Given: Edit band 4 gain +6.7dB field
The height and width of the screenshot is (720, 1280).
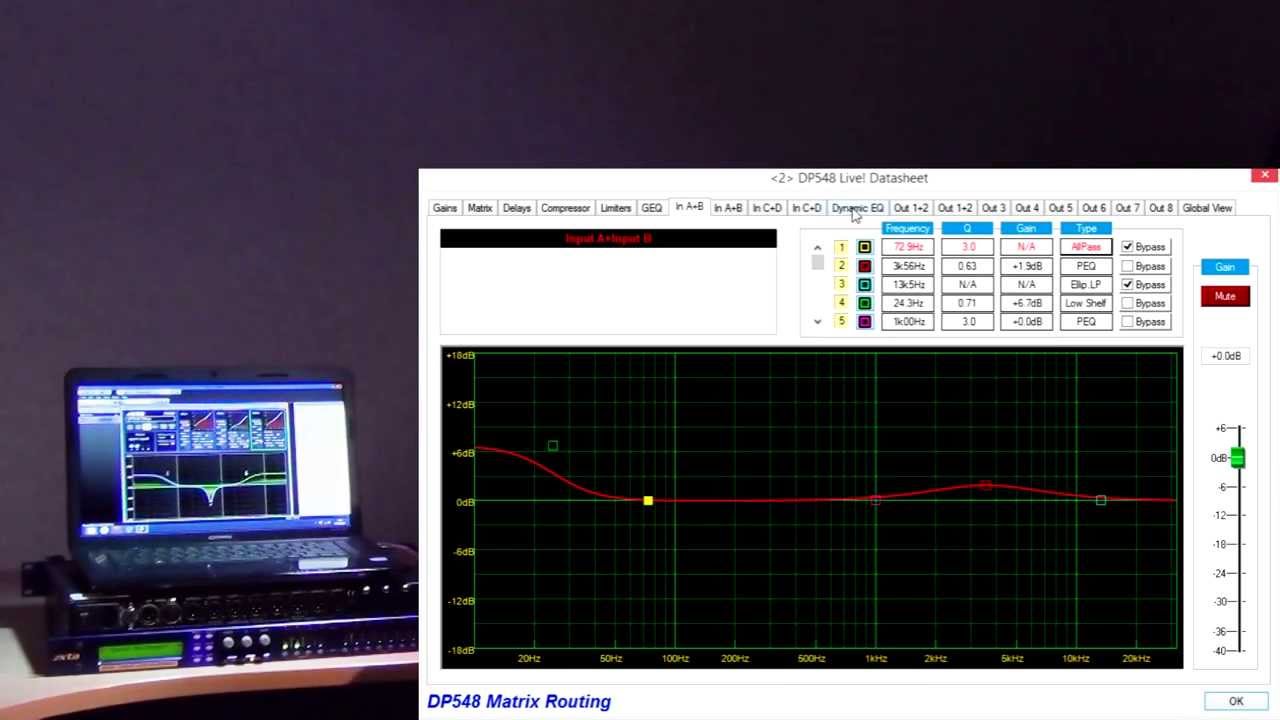Looking at the screenshot, I should [x=1026, y=303].
